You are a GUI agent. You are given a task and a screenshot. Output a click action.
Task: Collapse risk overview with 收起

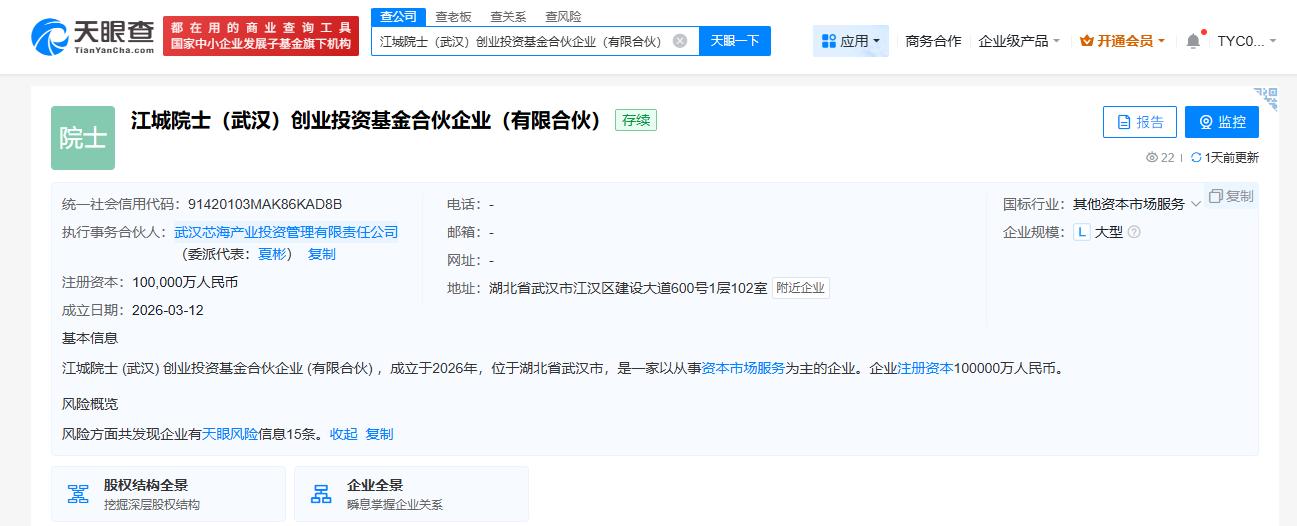(343, 434)
